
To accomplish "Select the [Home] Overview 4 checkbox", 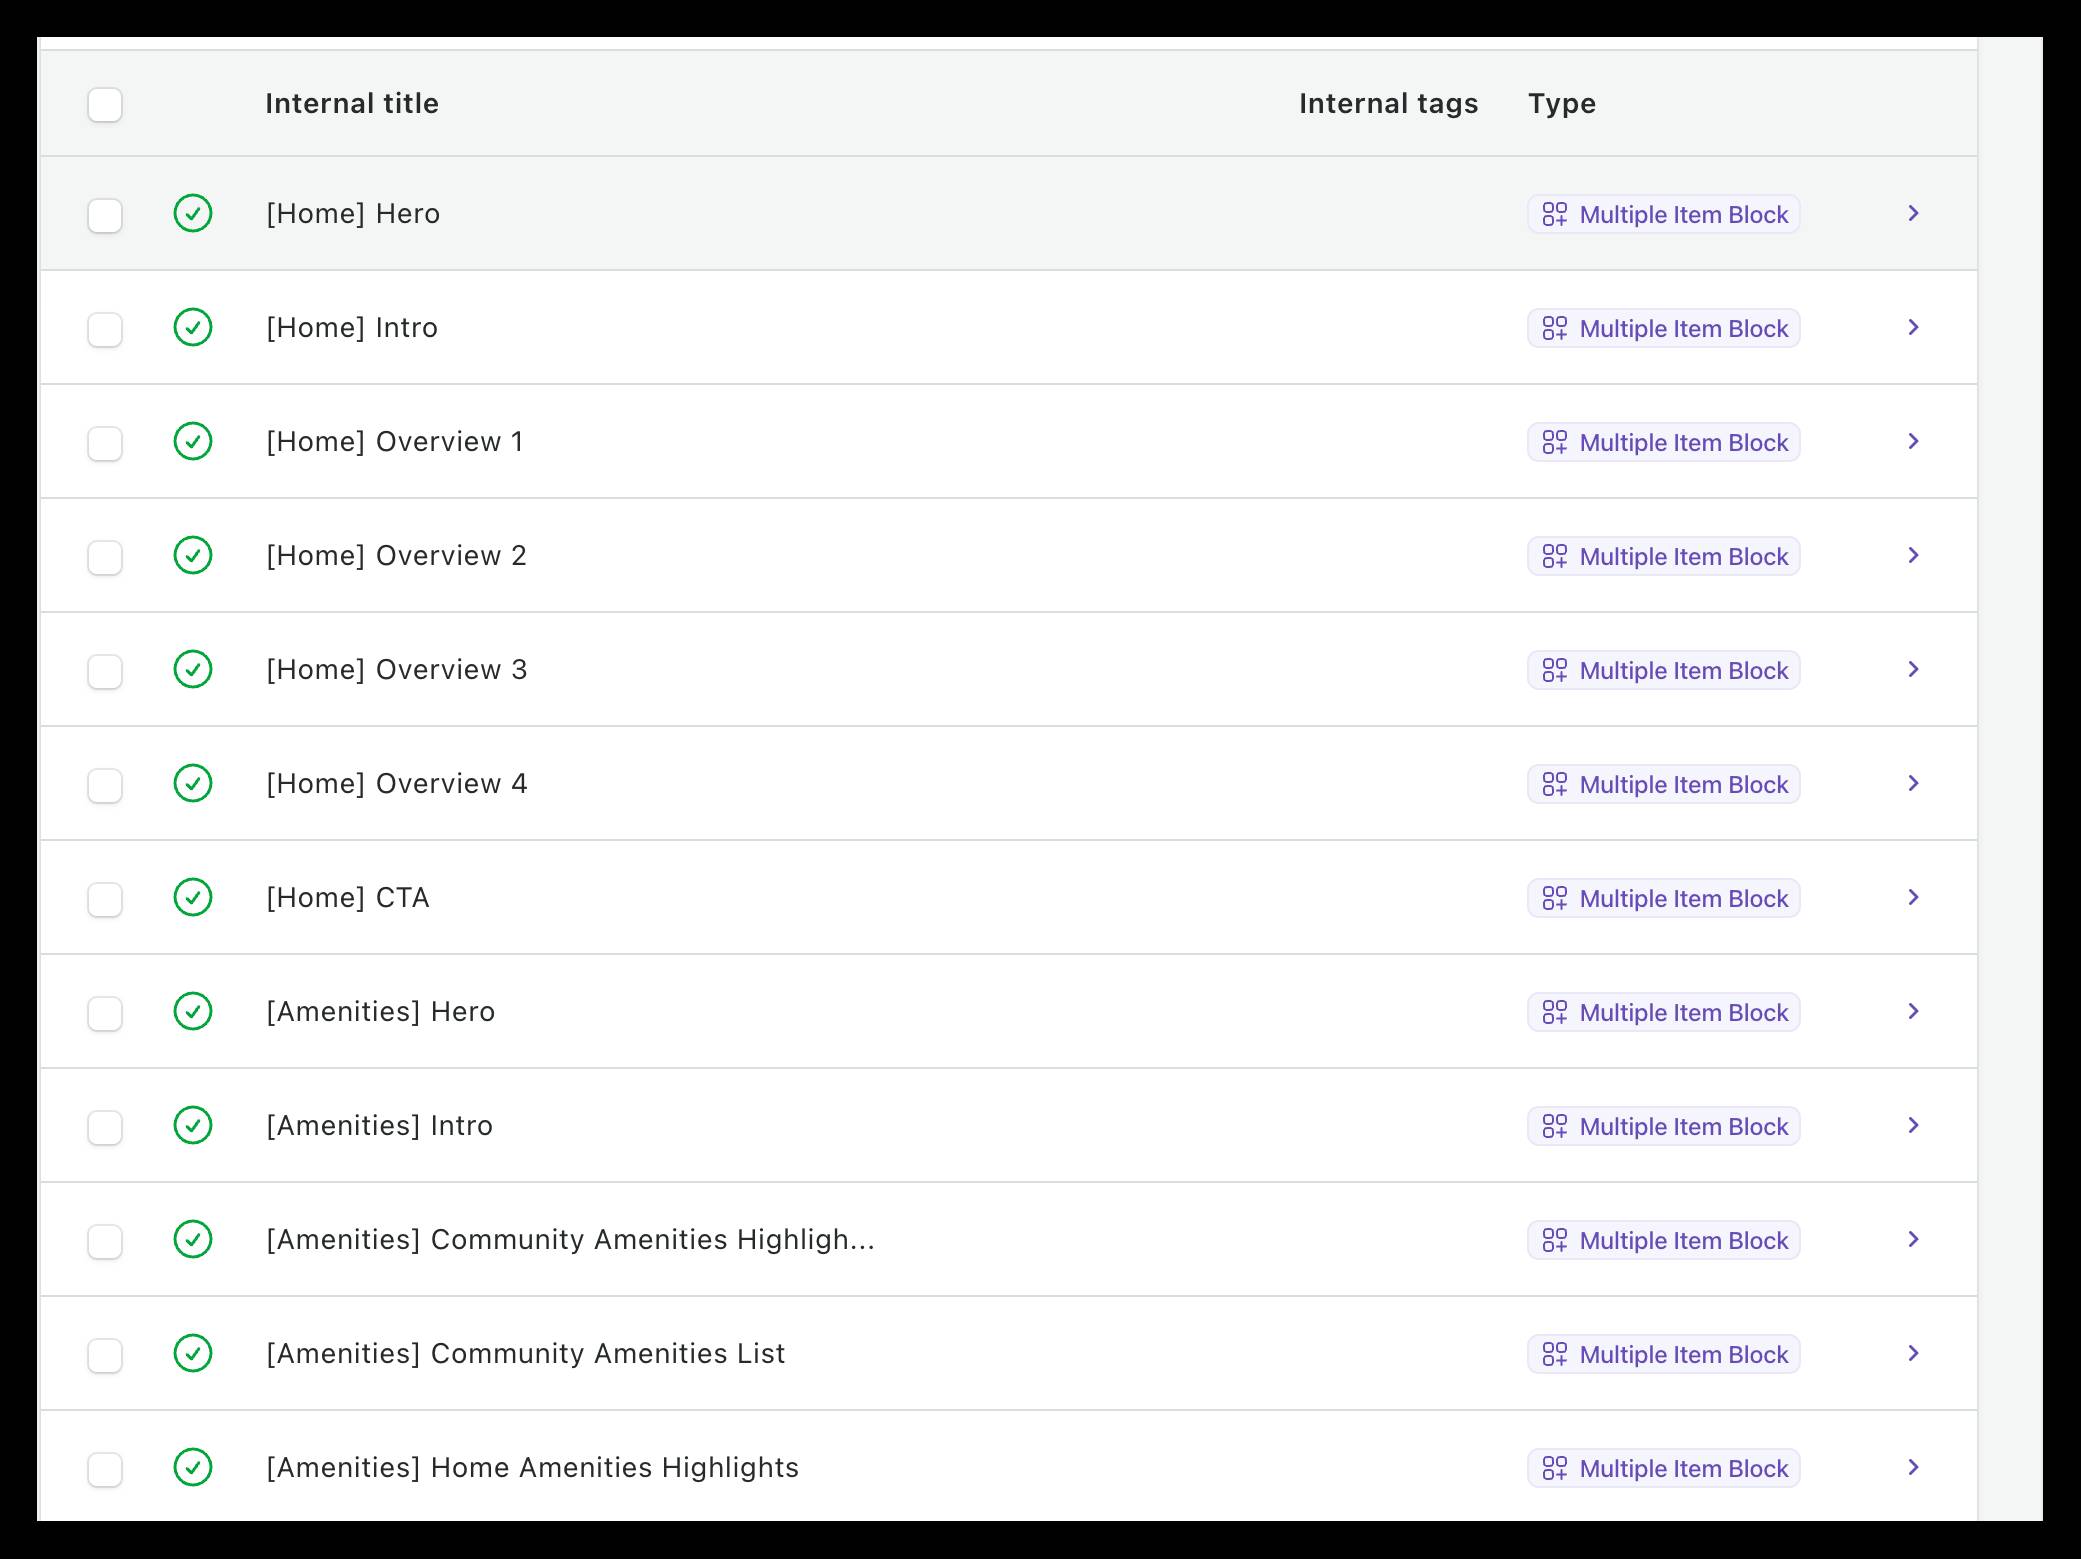I will [105, 785].
